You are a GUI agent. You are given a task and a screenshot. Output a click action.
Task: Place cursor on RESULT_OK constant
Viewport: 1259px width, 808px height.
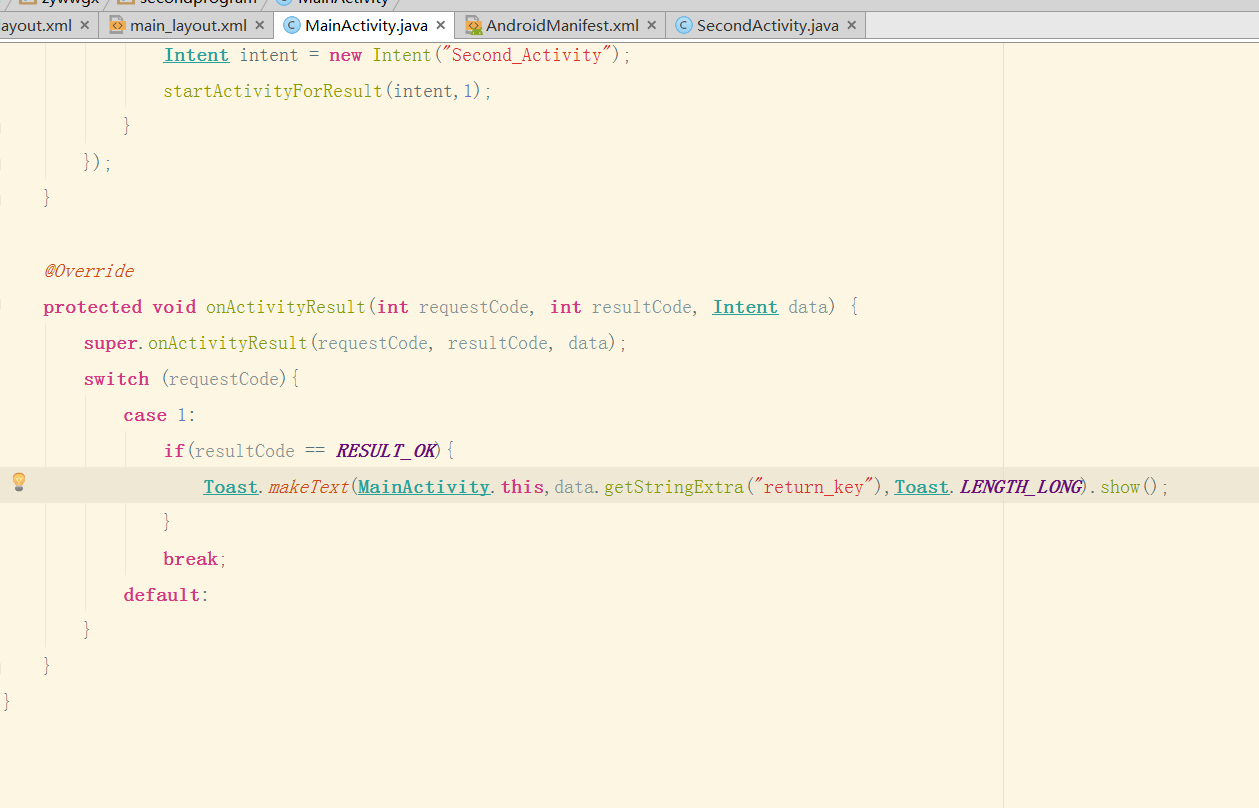386,451
